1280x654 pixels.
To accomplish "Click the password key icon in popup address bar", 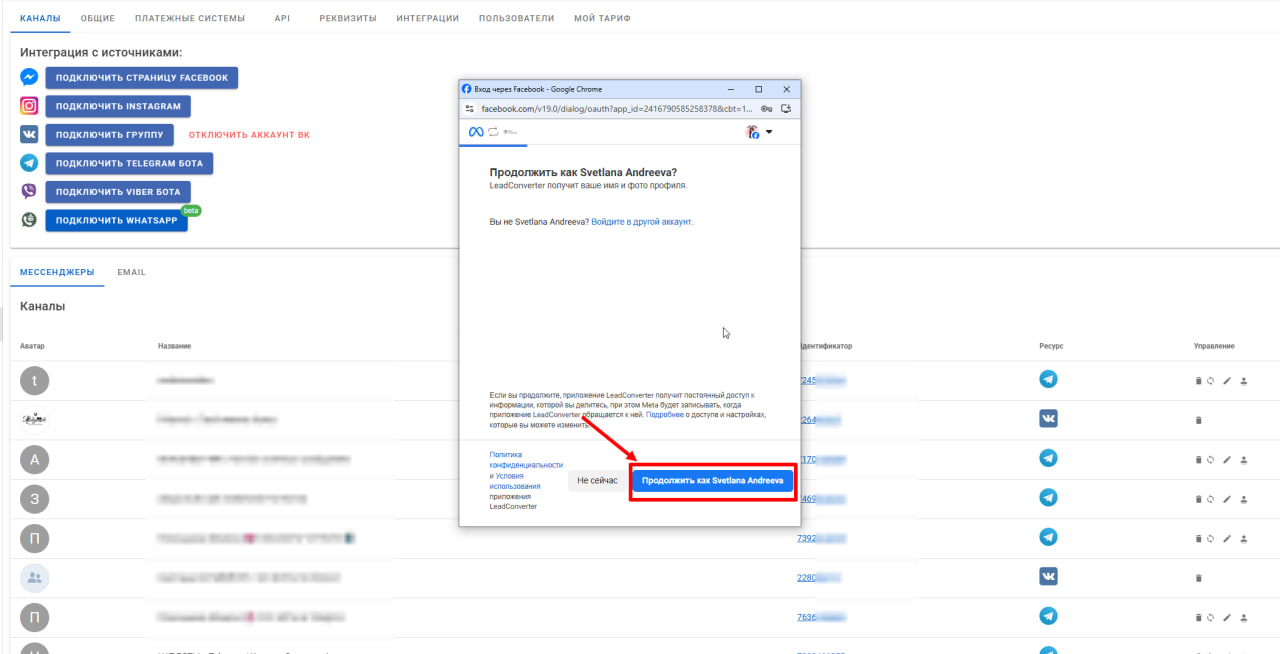I will (x=766, y=108).
